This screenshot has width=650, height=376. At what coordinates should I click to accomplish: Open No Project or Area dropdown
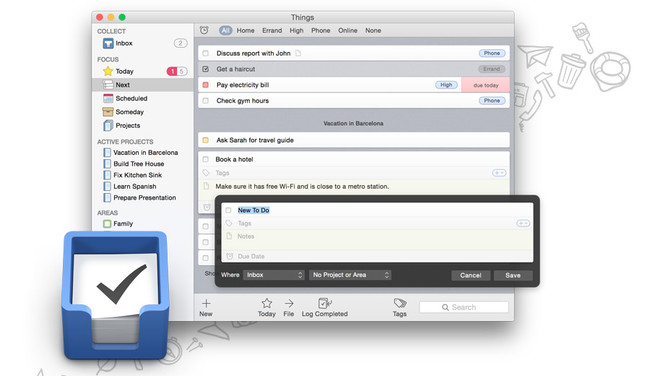(350, 275)
